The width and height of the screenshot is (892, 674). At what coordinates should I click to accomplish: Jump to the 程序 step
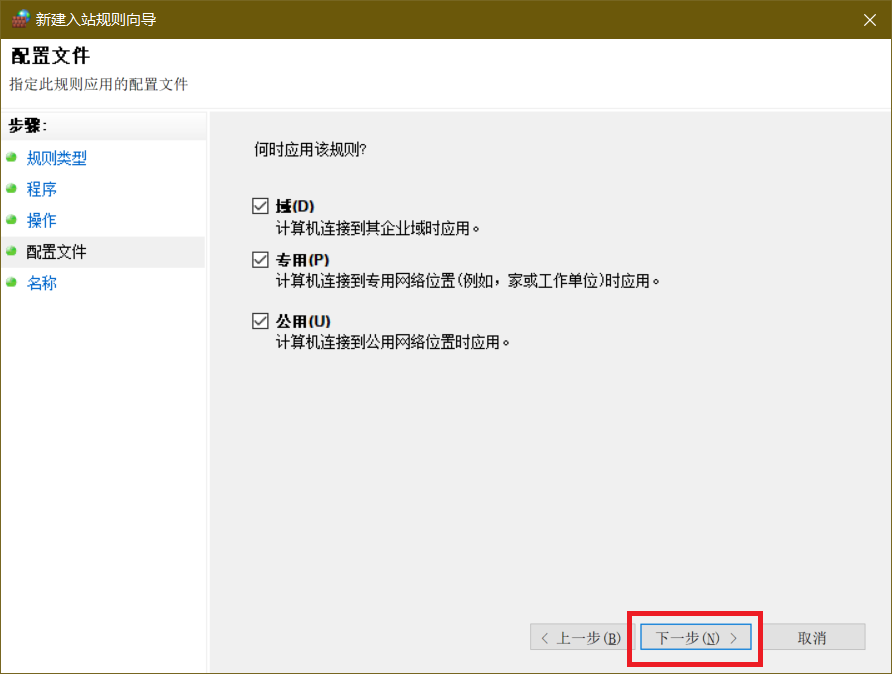42,189
